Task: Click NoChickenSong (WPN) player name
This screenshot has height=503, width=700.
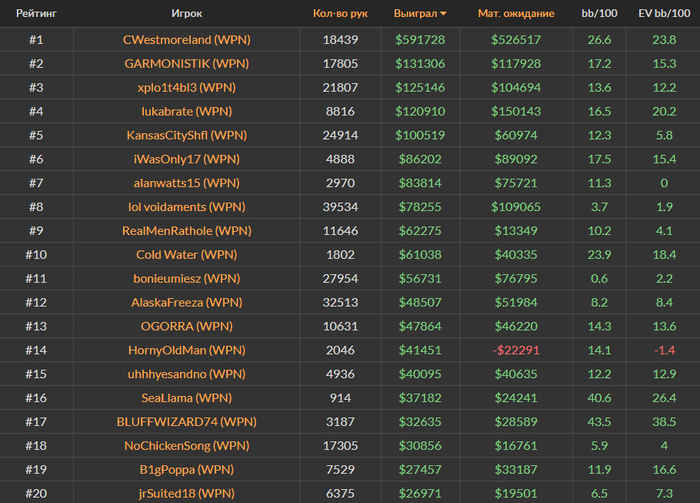Action: coord(186,446)
